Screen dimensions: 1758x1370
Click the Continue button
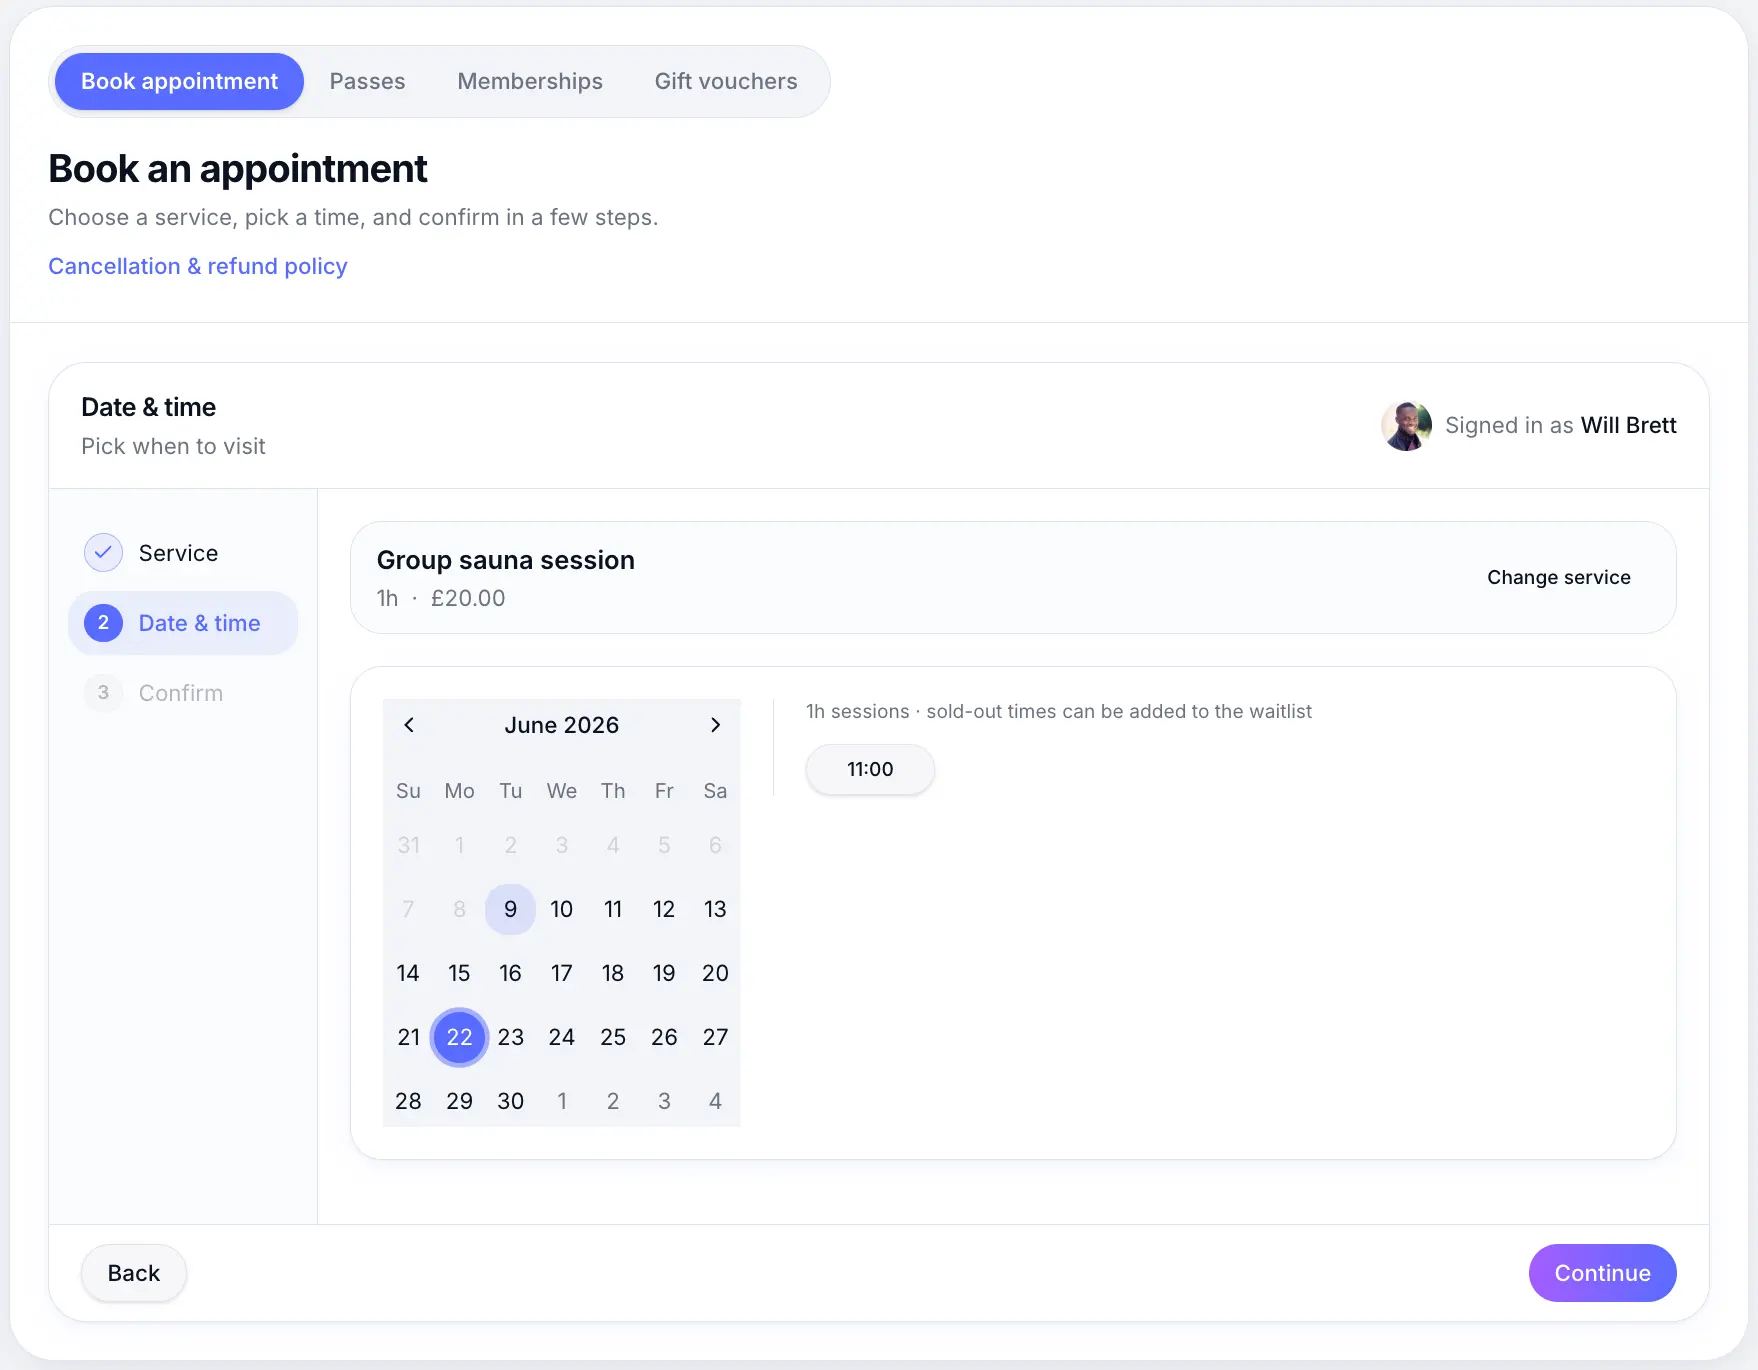[x=1602, y=1273]
